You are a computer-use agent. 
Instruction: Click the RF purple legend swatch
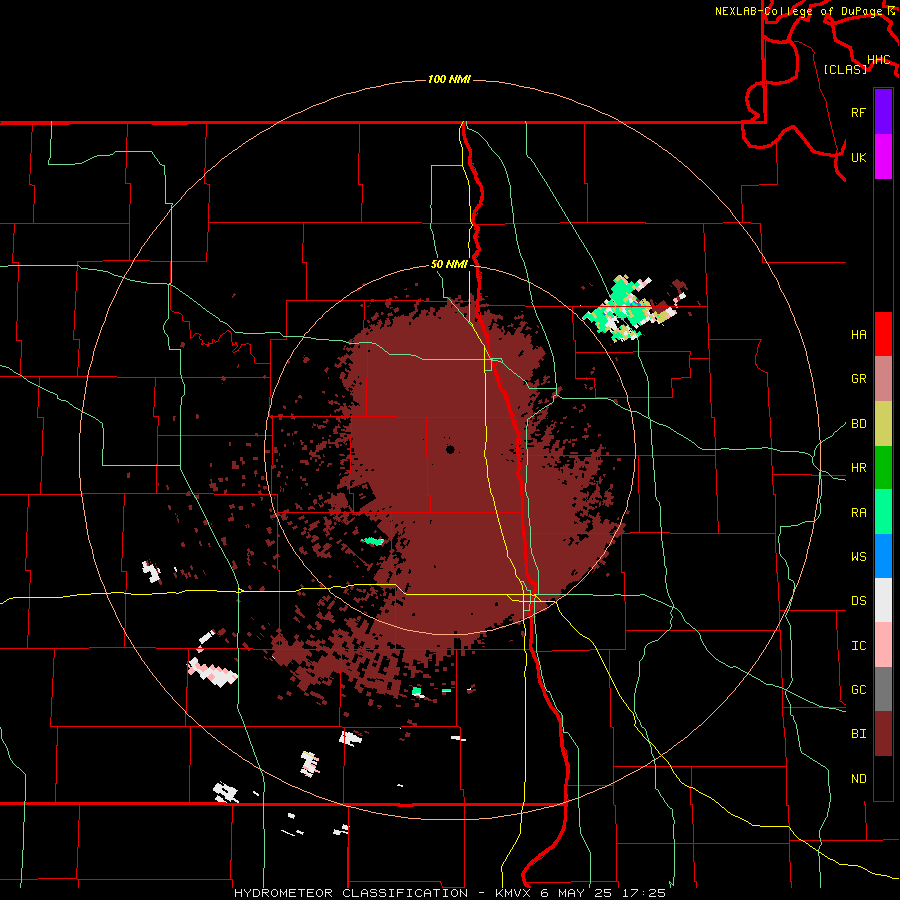[883, 112]
